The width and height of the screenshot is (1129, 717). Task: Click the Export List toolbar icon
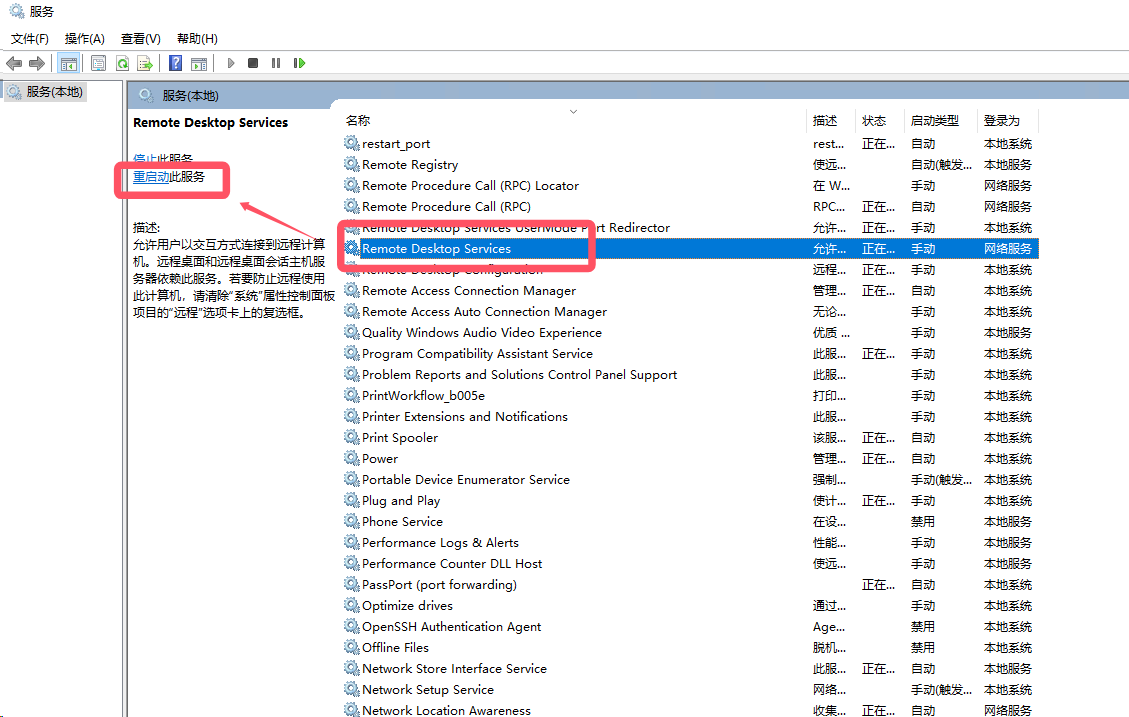145,64
